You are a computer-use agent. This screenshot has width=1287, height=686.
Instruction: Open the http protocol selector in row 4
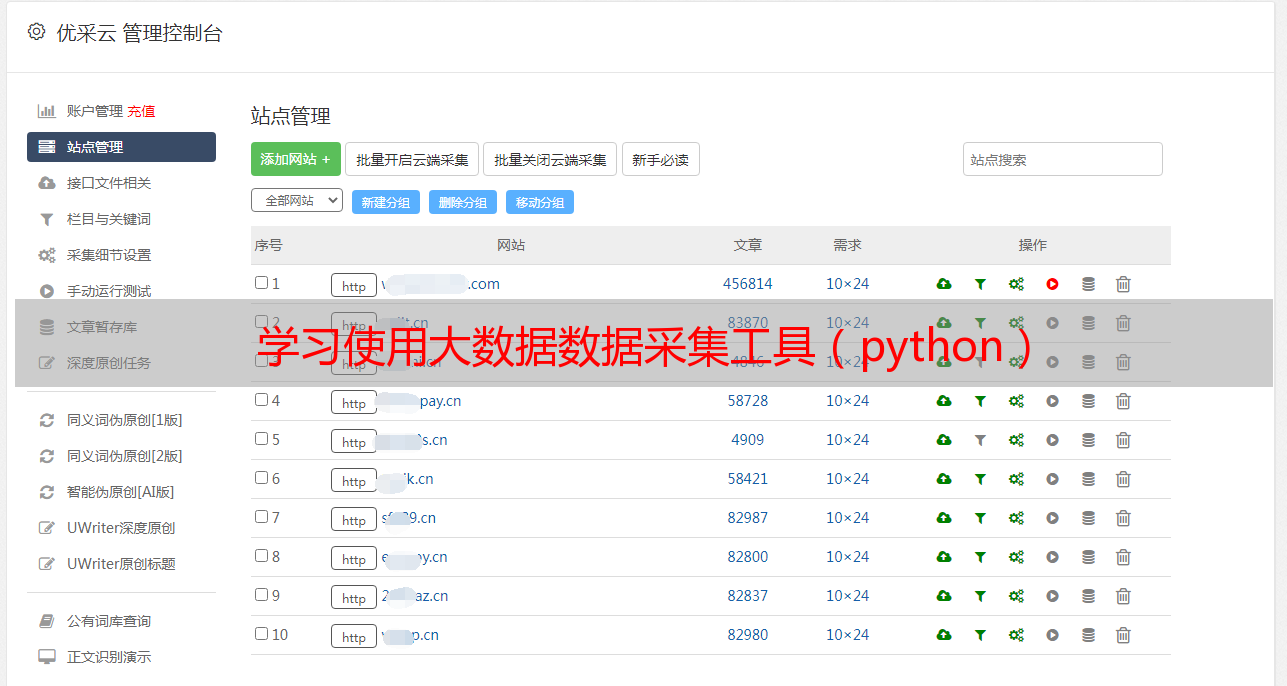(x=354, y=402)
